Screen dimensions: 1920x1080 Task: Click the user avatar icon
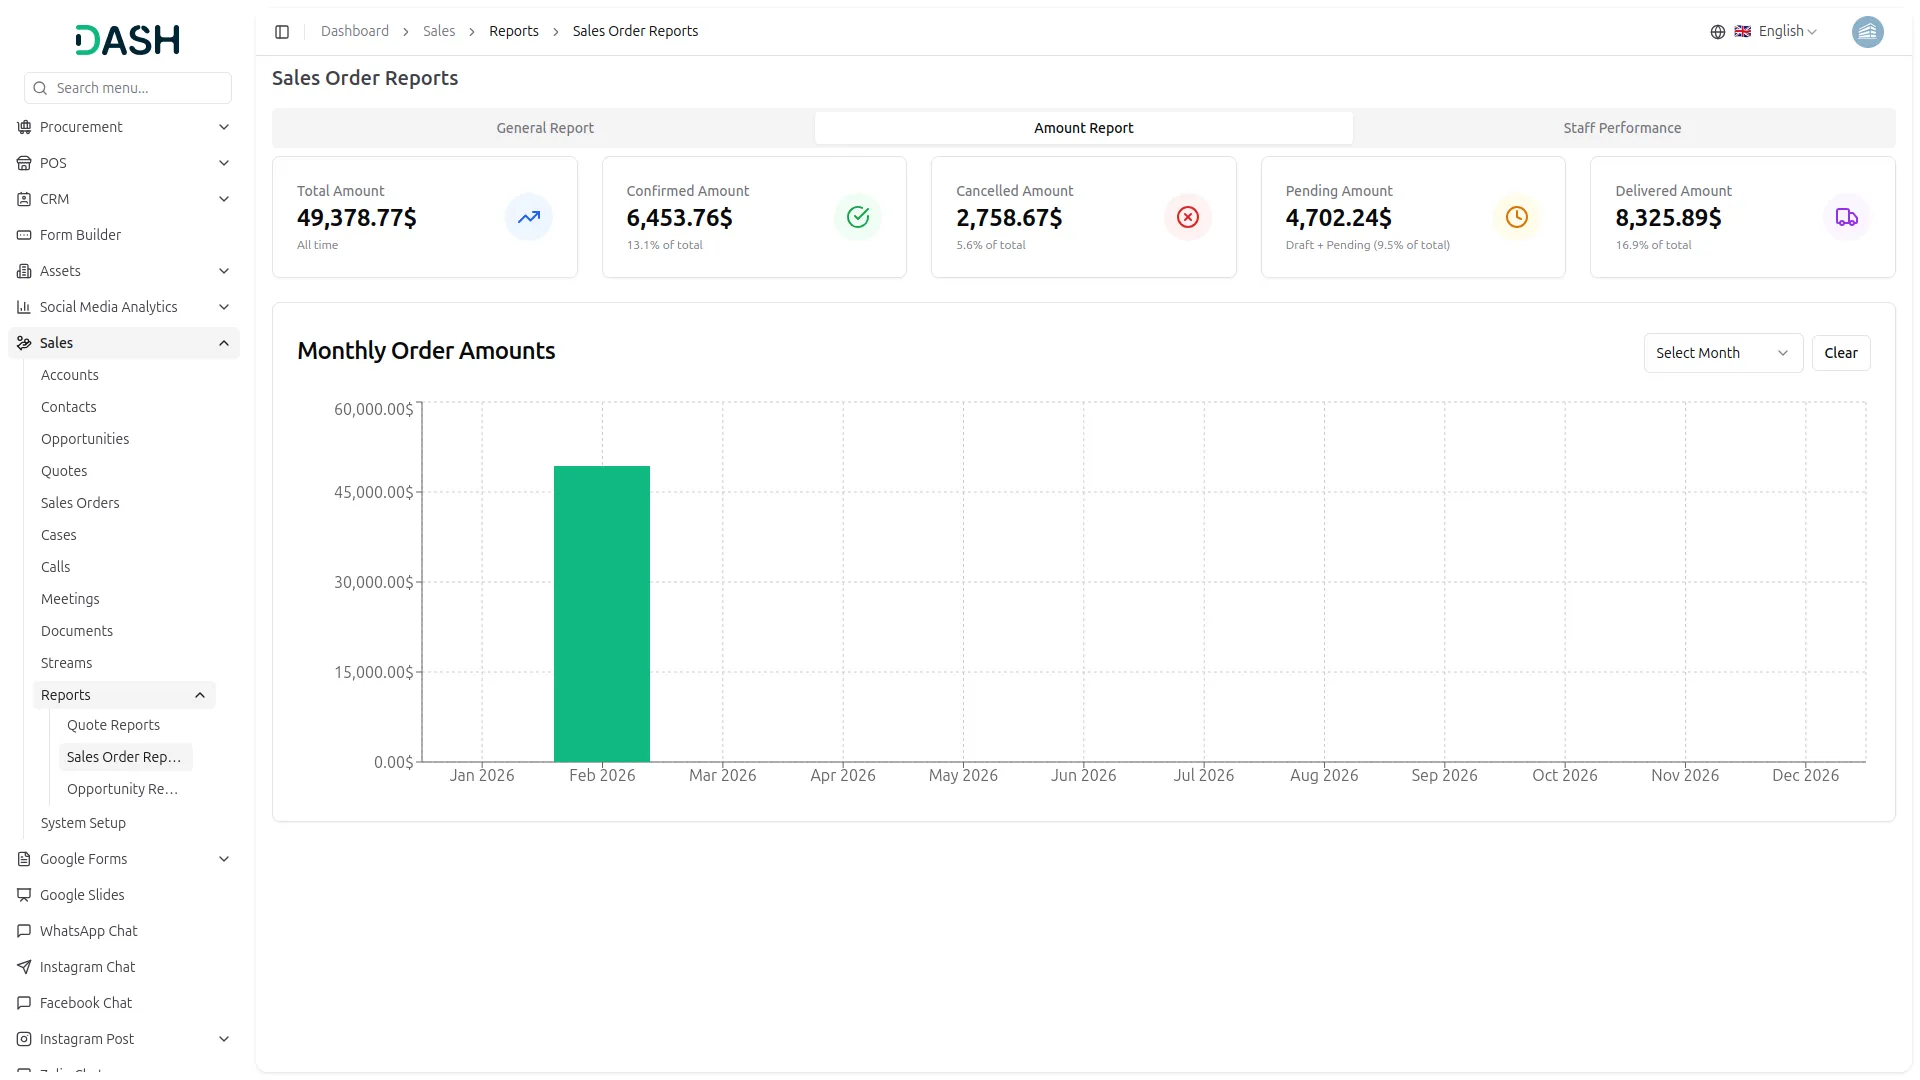pyautogui.click(x=1867, y=32)
